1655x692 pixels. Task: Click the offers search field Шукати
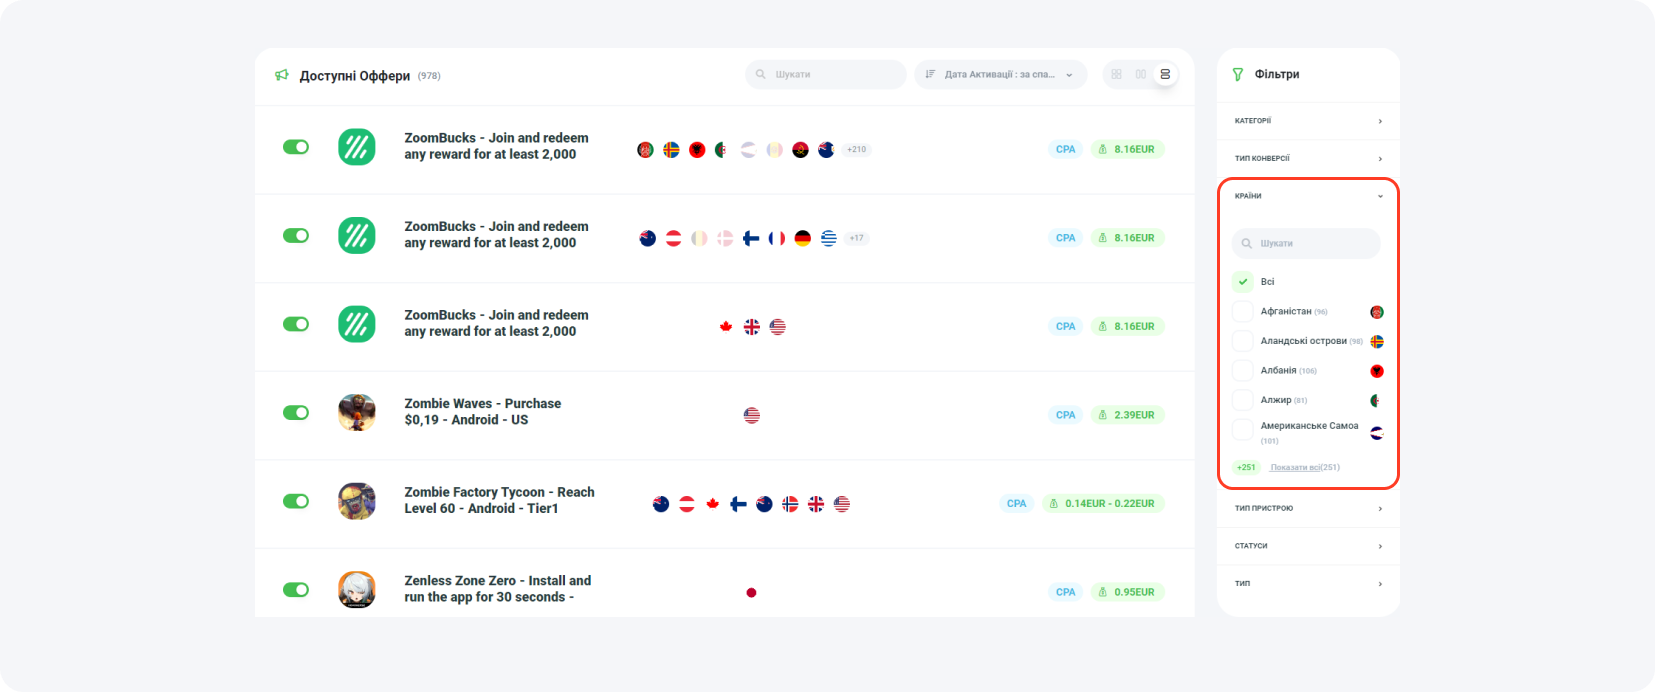[826, 74]
